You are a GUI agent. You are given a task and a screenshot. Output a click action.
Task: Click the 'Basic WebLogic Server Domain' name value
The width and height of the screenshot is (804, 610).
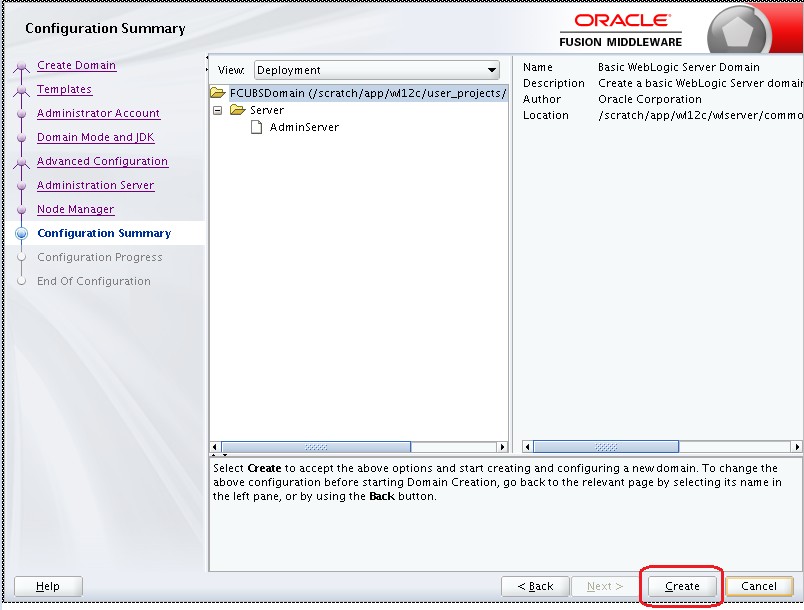(679, 67)
